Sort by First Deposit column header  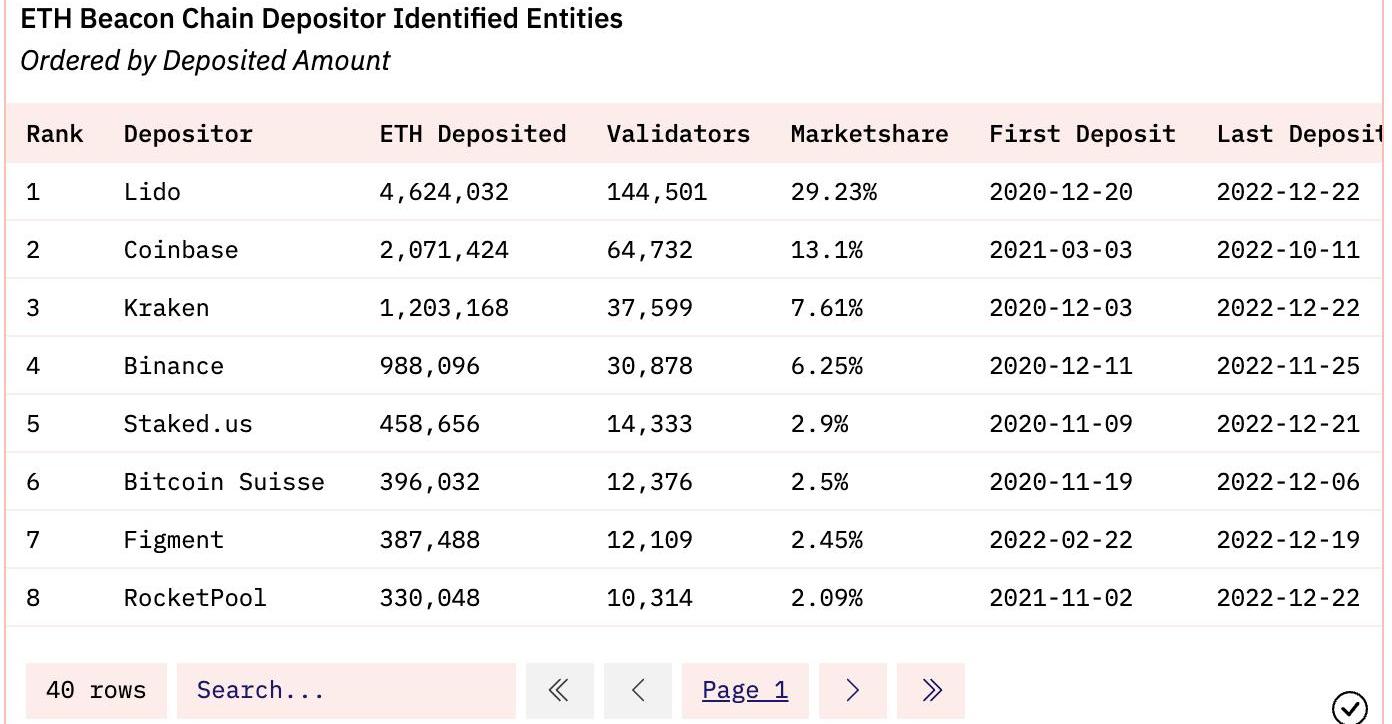(1082, 134)
